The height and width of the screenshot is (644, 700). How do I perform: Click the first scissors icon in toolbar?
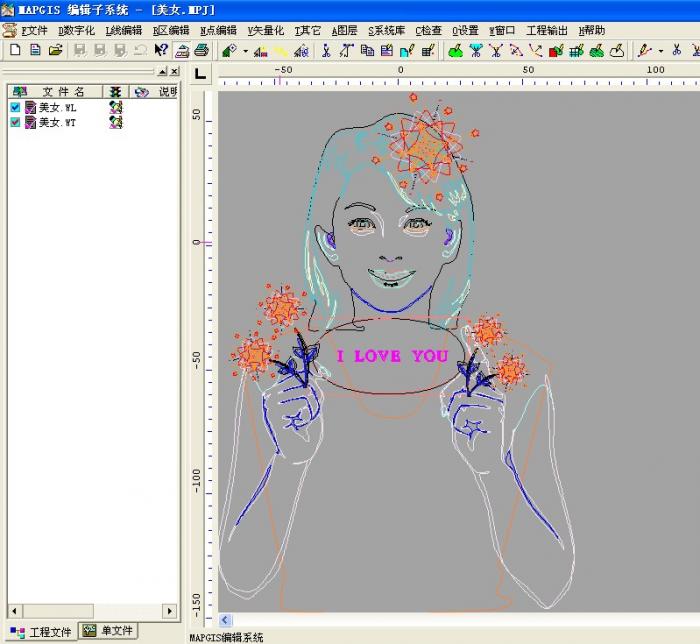326,50
